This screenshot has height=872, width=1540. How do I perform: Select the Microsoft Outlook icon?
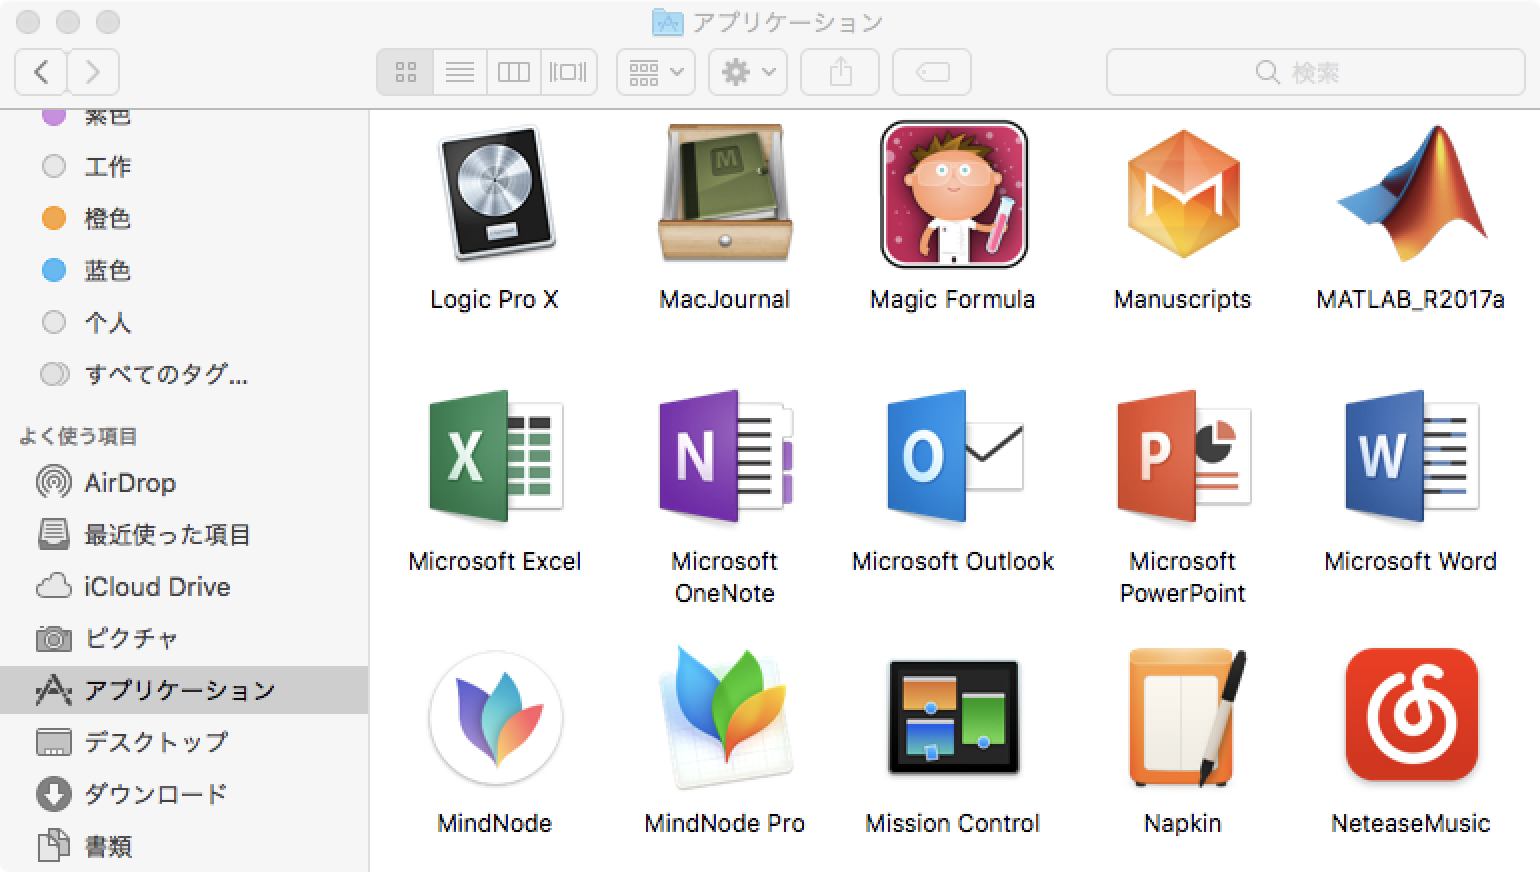(953, 456)
